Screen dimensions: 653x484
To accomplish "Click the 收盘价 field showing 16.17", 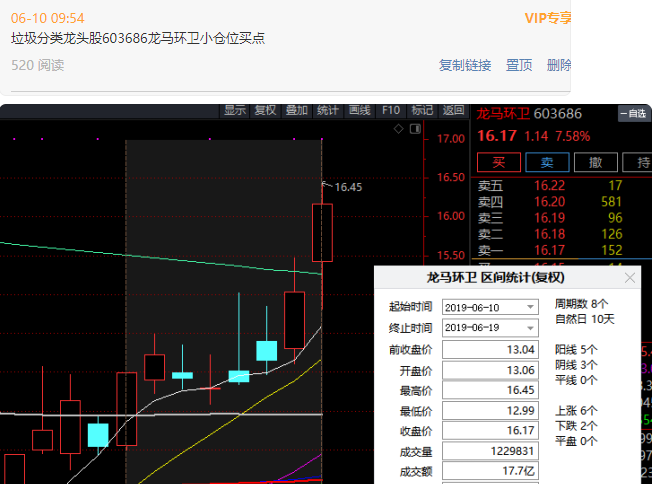I will tap(490, 430).
